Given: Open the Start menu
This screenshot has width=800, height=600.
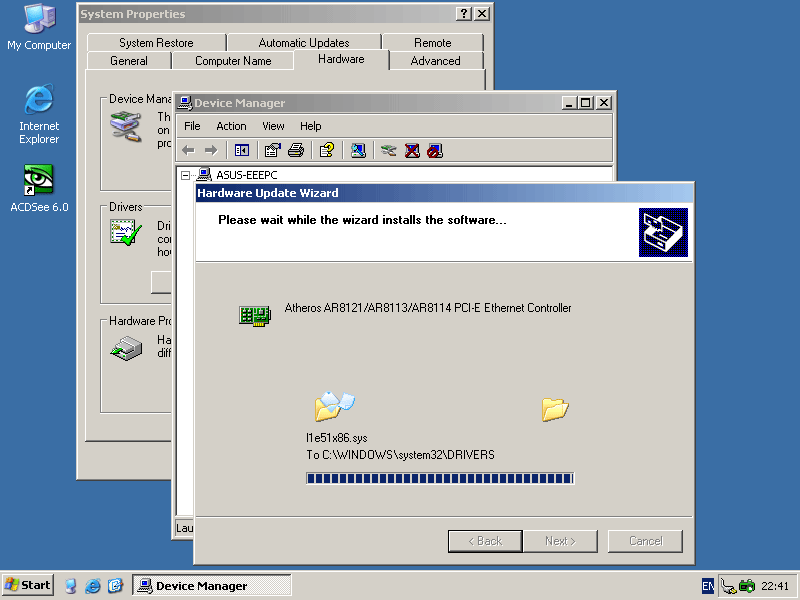Looking at the screenshot, I should point(28,585).
